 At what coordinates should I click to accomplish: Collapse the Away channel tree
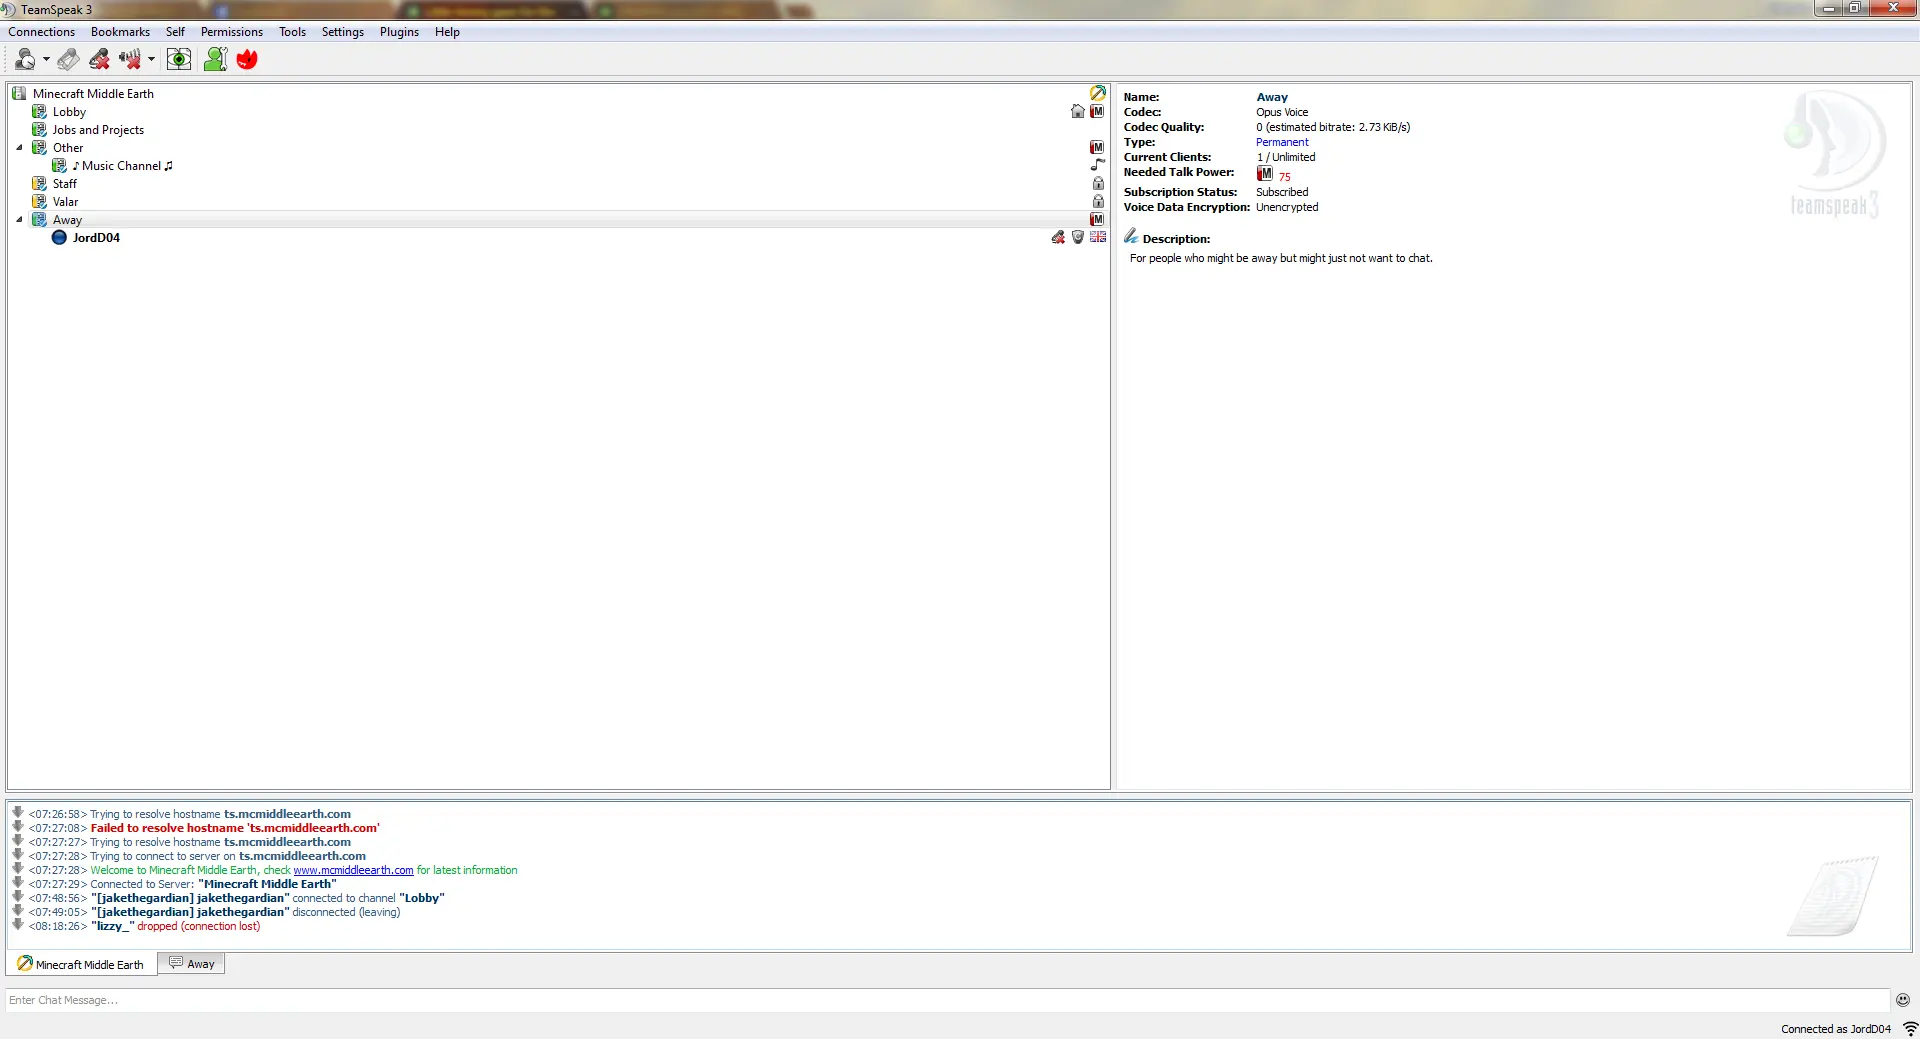click(x=19, y=220)
